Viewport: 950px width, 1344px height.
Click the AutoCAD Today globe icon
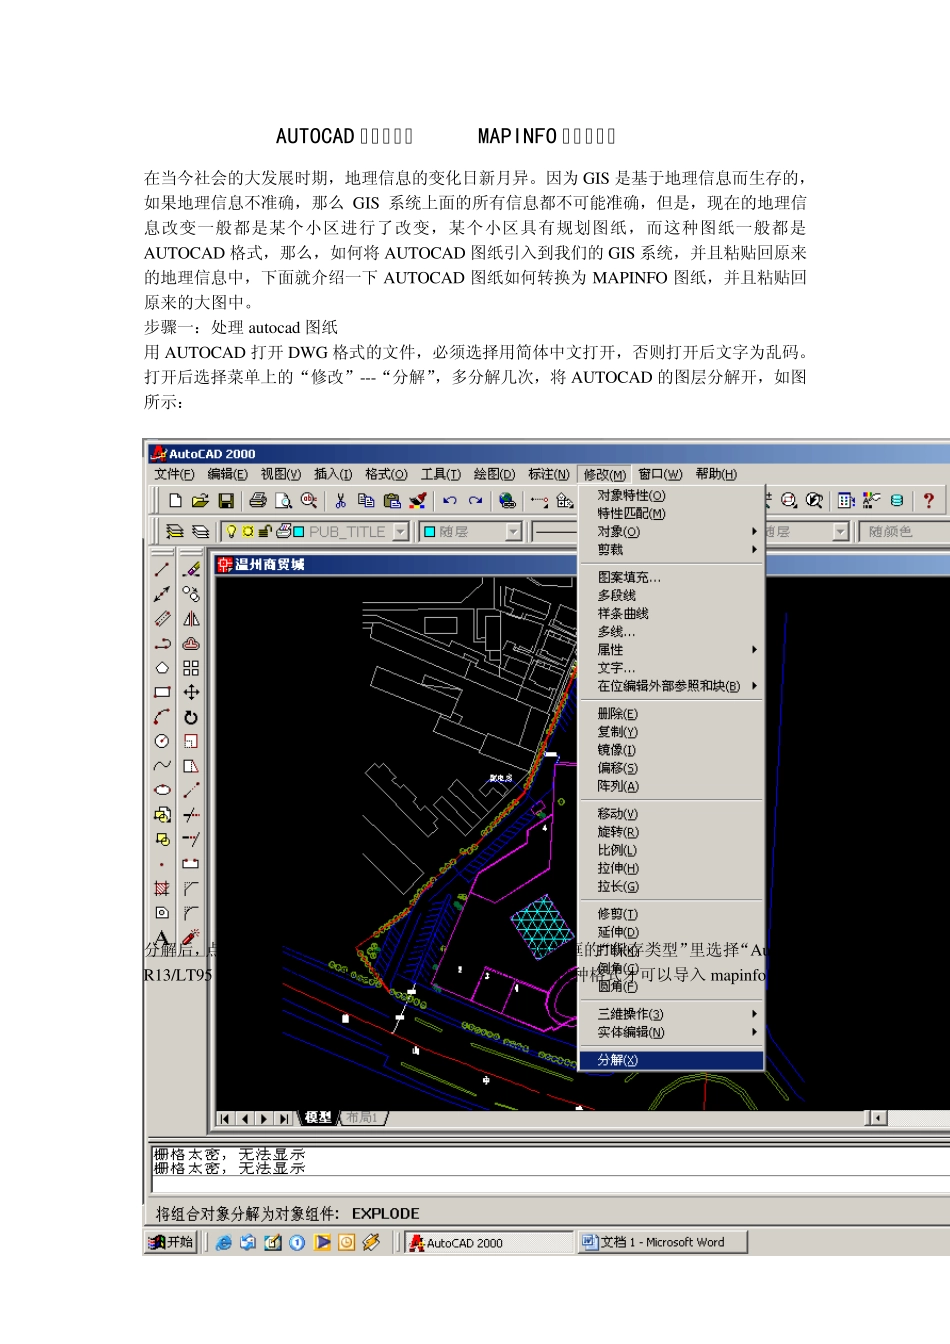(x=507, y=500)
